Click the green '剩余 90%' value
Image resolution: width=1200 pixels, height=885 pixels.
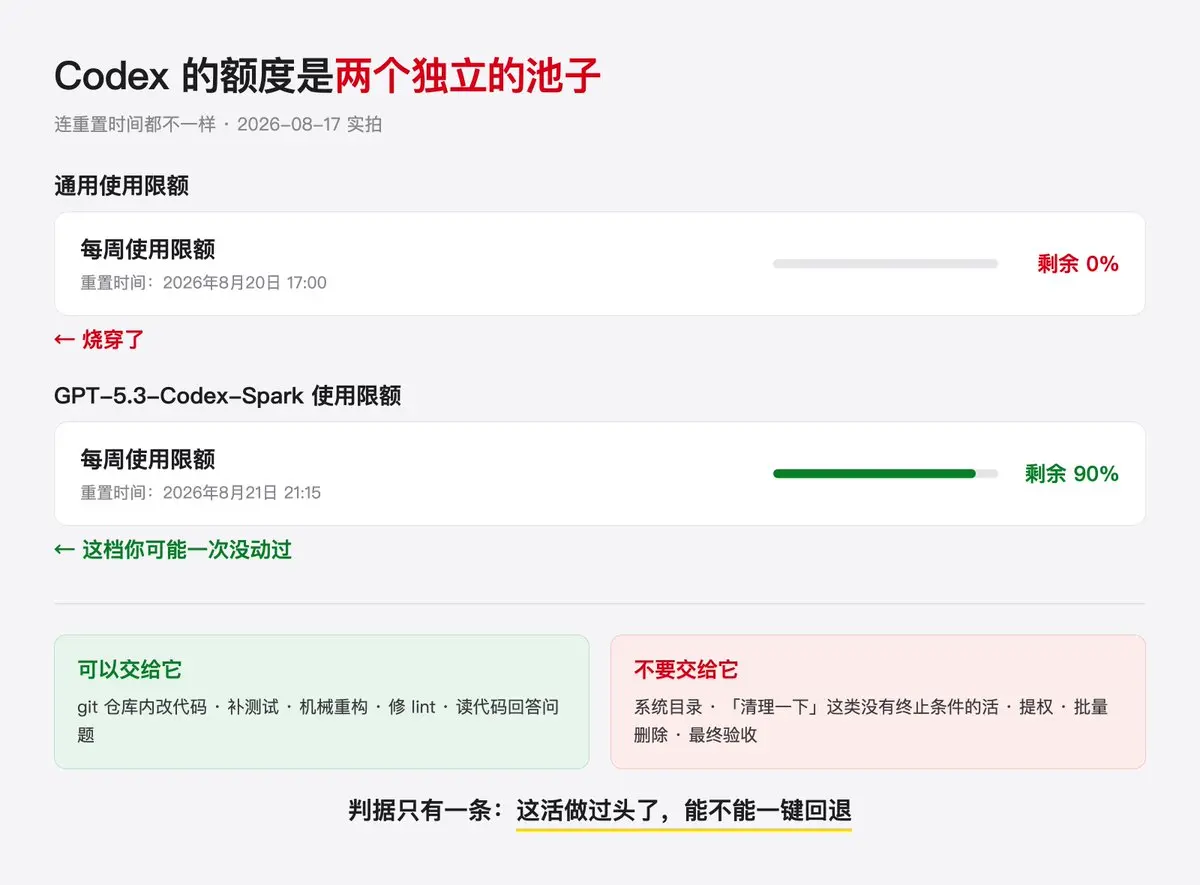(1072, 474)
